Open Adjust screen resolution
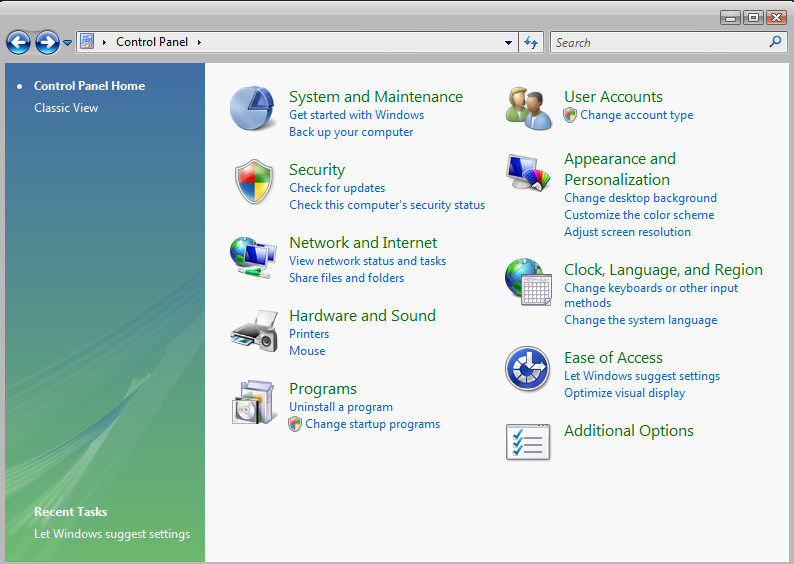 [627, 232]
